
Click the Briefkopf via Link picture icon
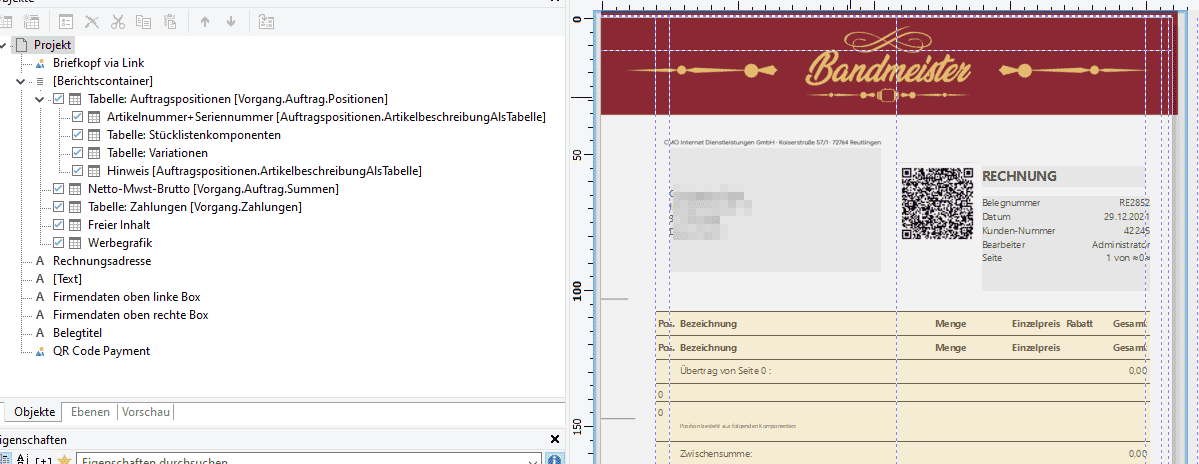tap(41, 63)
